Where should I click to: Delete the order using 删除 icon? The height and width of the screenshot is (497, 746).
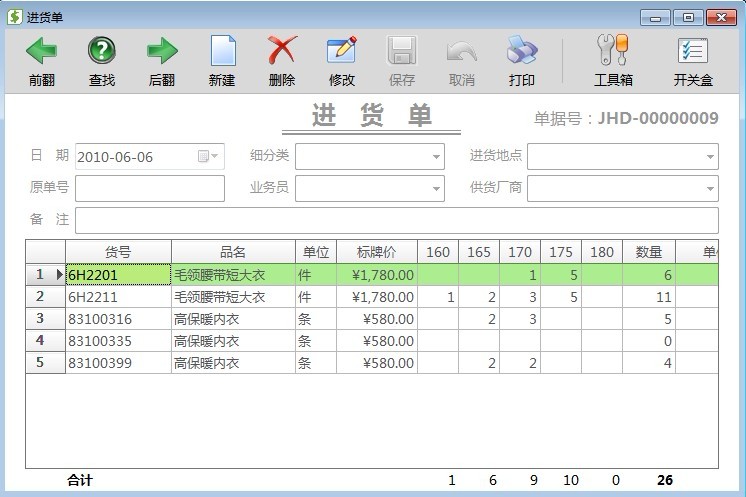pyautogui.click(x=282, y=50)
